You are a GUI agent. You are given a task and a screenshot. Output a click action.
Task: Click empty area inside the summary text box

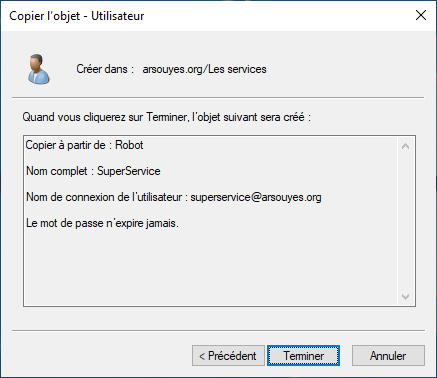(x=211, y=267)
